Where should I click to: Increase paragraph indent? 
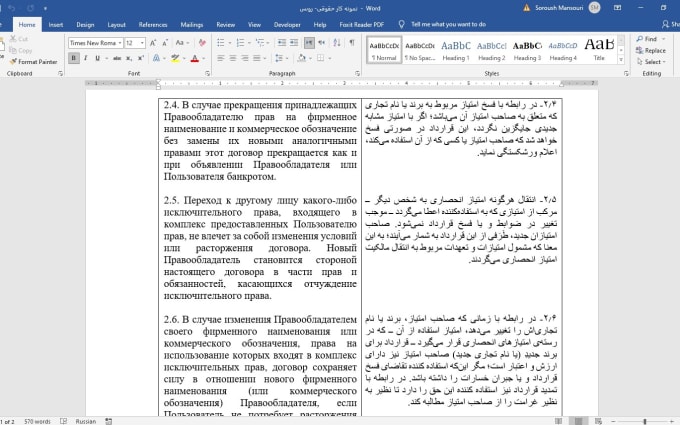[294, 42]
